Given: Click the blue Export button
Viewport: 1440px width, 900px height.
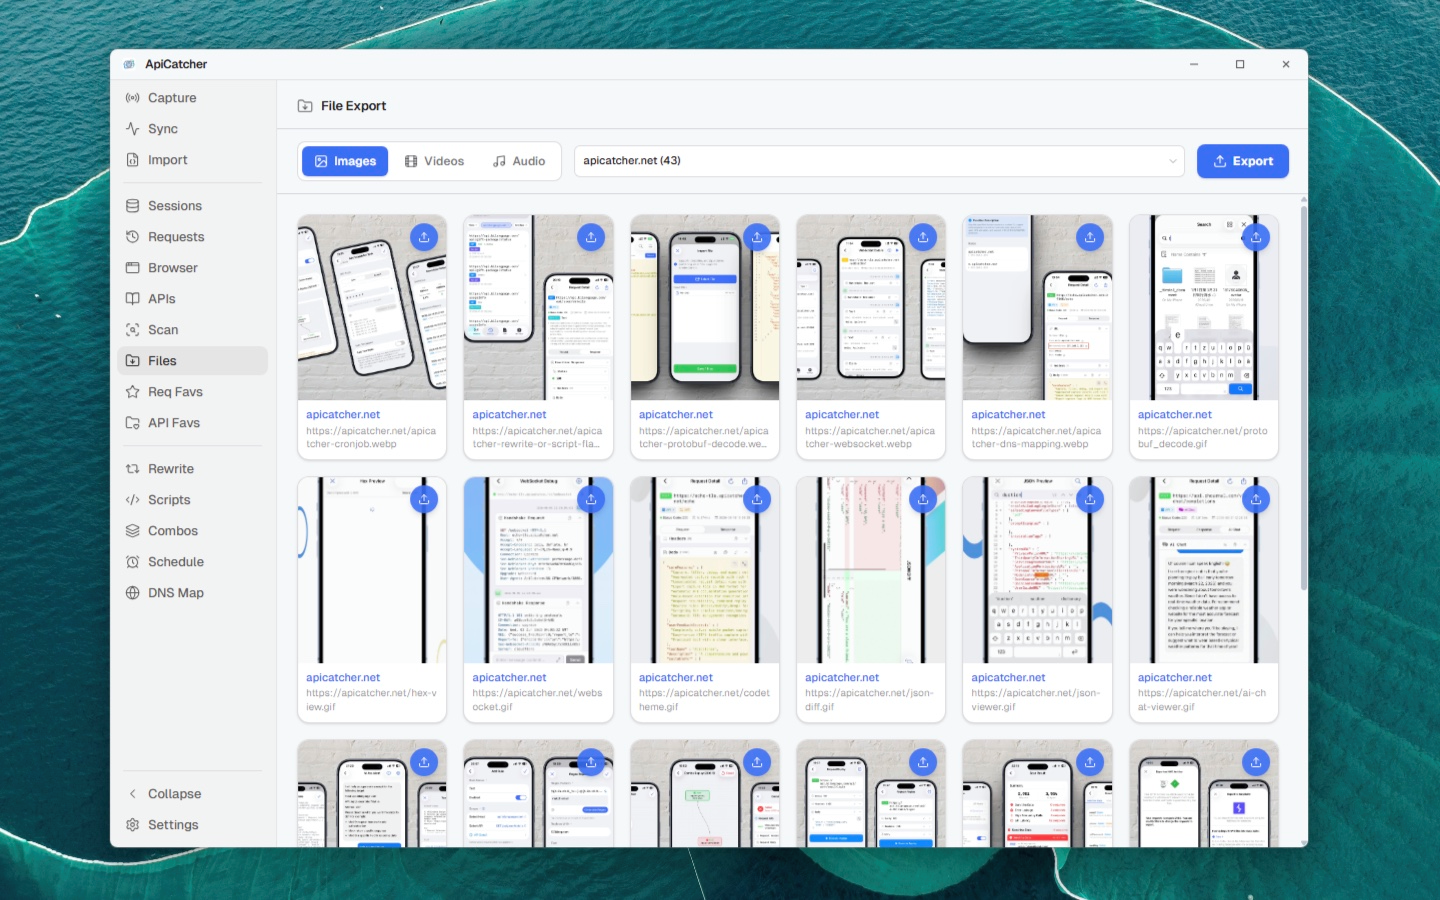Looking at the screenshot, I should pyautogui.click(x=1243, y=161).
